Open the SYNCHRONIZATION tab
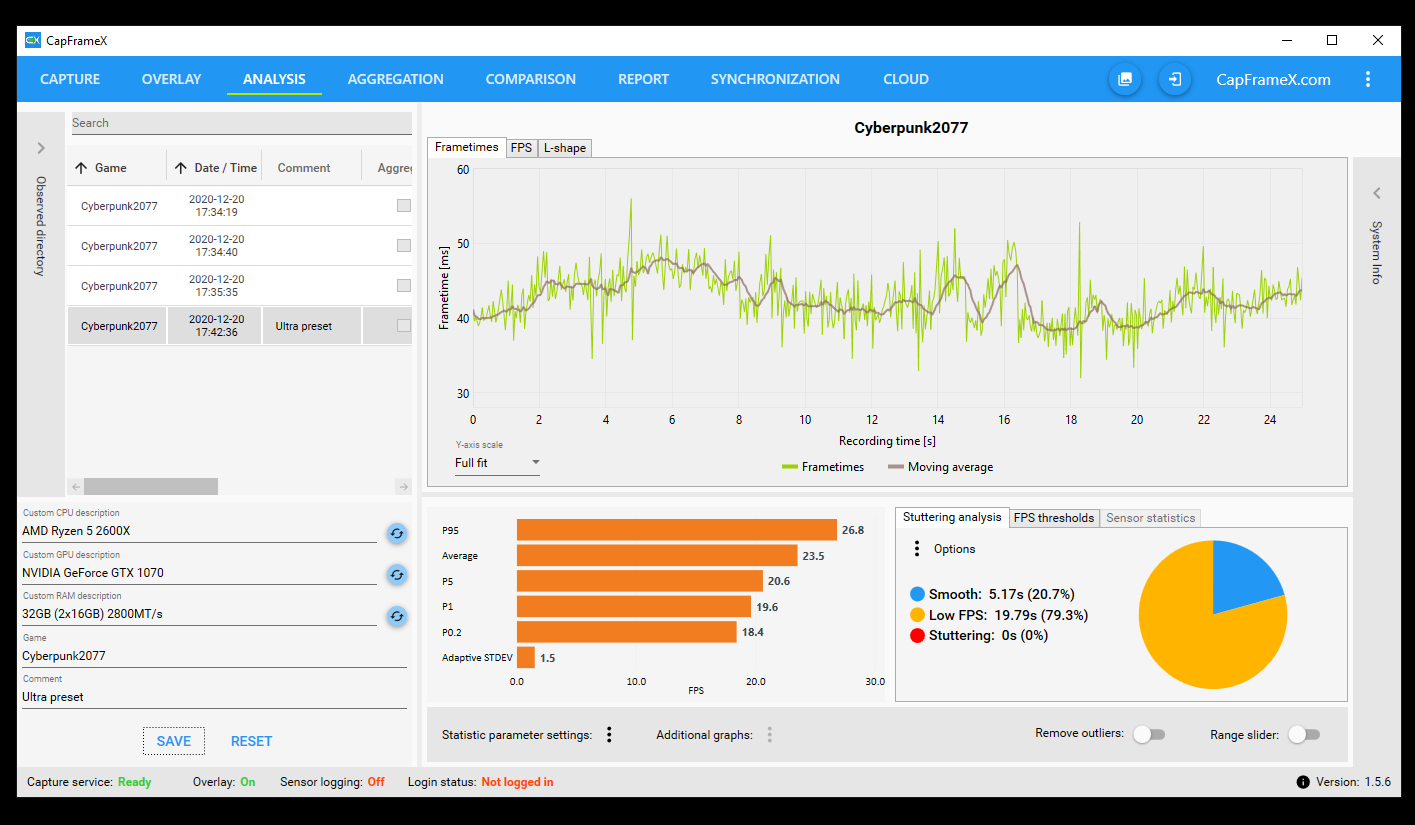The width and height of the screenshot is (1415, 825). [x=775, y=79]
